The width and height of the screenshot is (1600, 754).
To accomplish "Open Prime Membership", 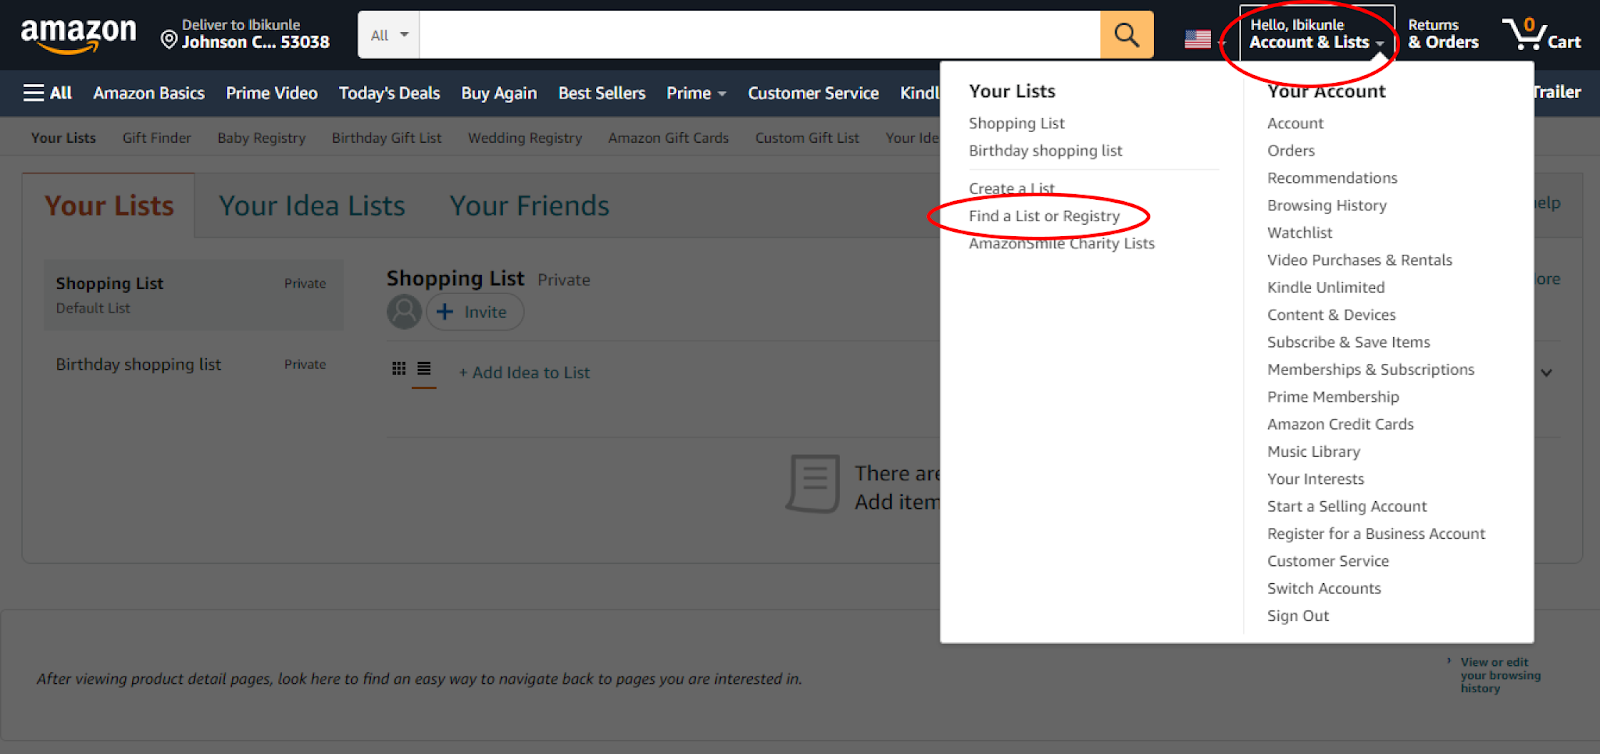I will pos(1333,397).
